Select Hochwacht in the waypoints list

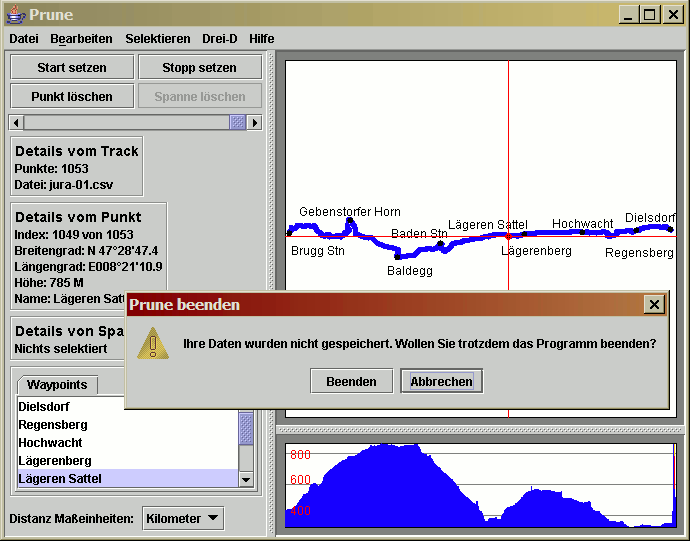click(x=50, y=443)
